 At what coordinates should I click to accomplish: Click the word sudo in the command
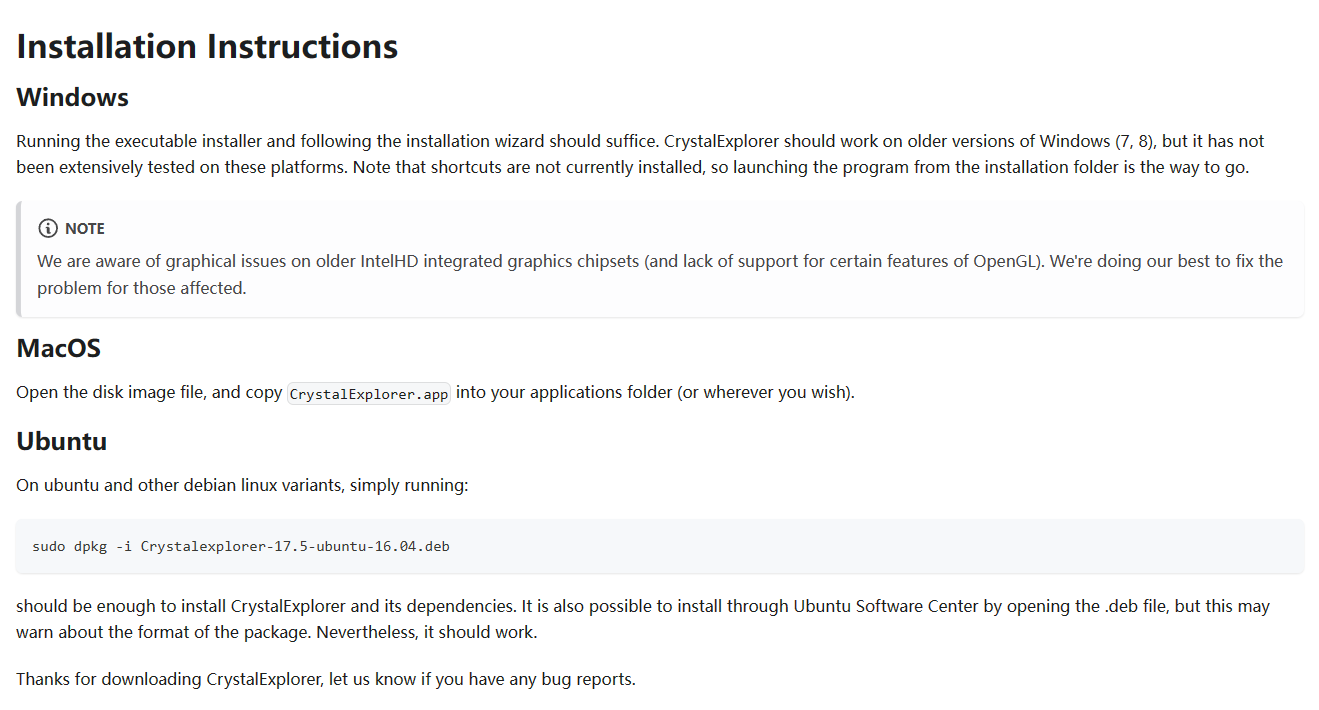point(48,546)
